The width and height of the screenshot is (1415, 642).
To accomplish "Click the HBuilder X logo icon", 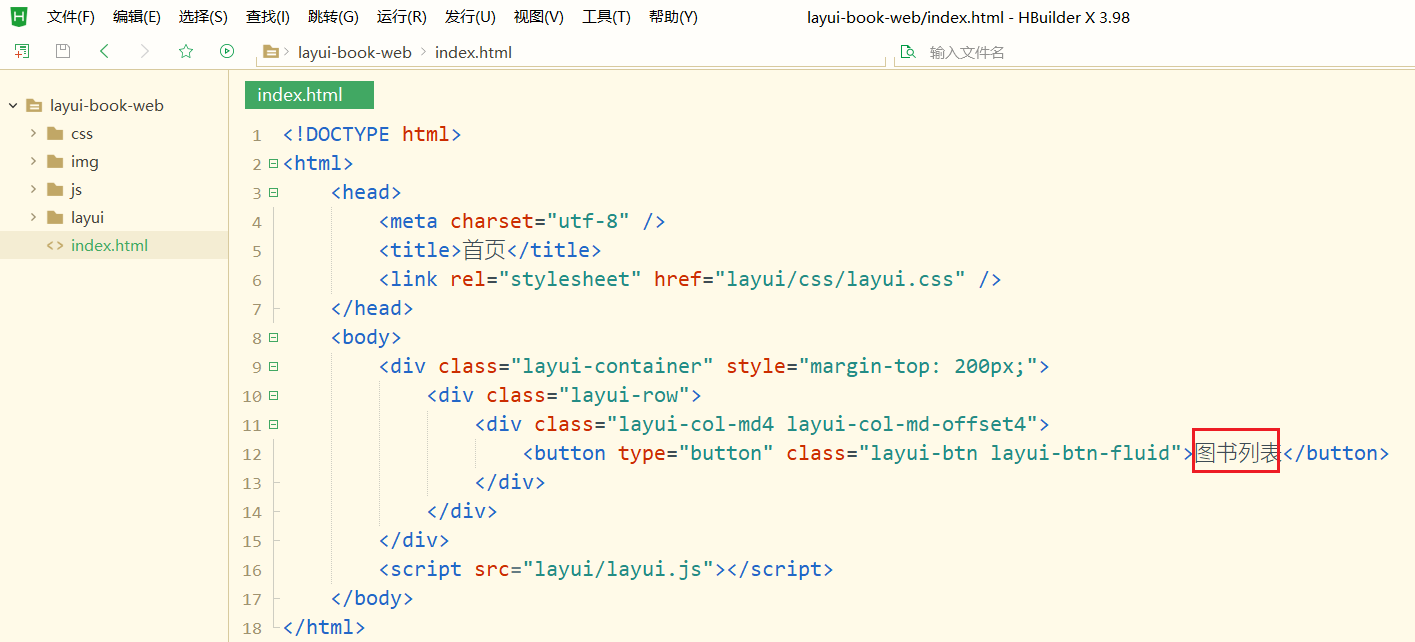I will click(x=19, y=16).
